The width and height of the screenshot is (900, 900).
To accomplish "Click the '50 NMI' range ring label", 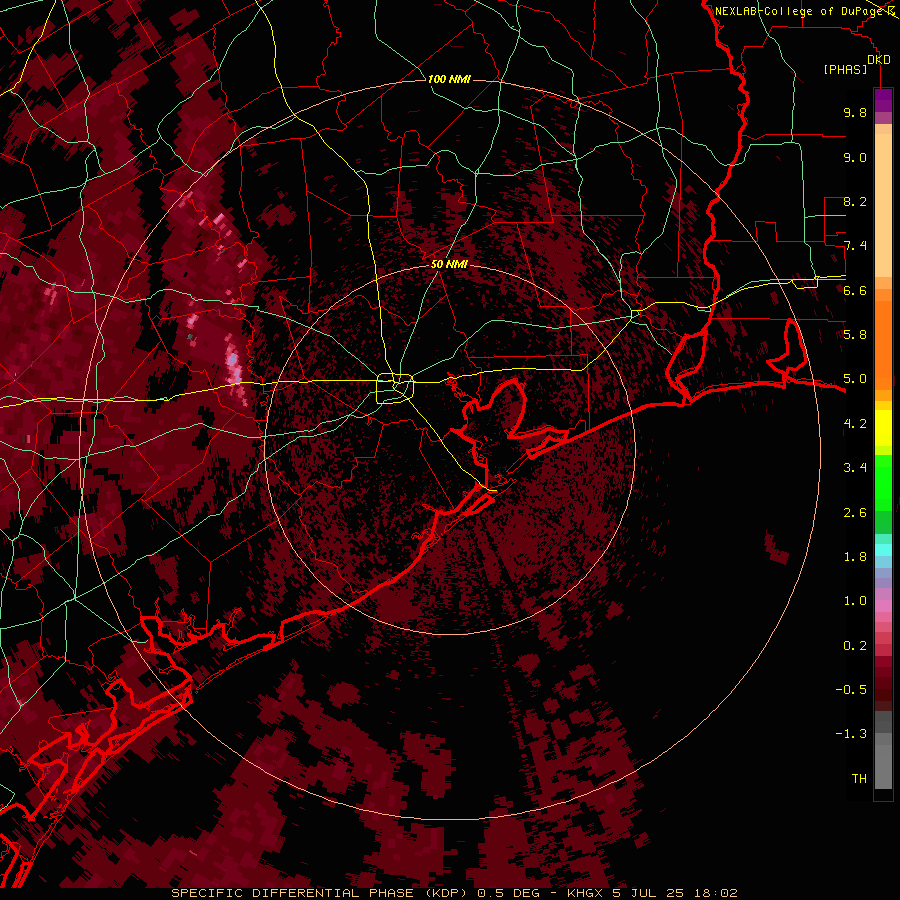I will click(449, 265).
